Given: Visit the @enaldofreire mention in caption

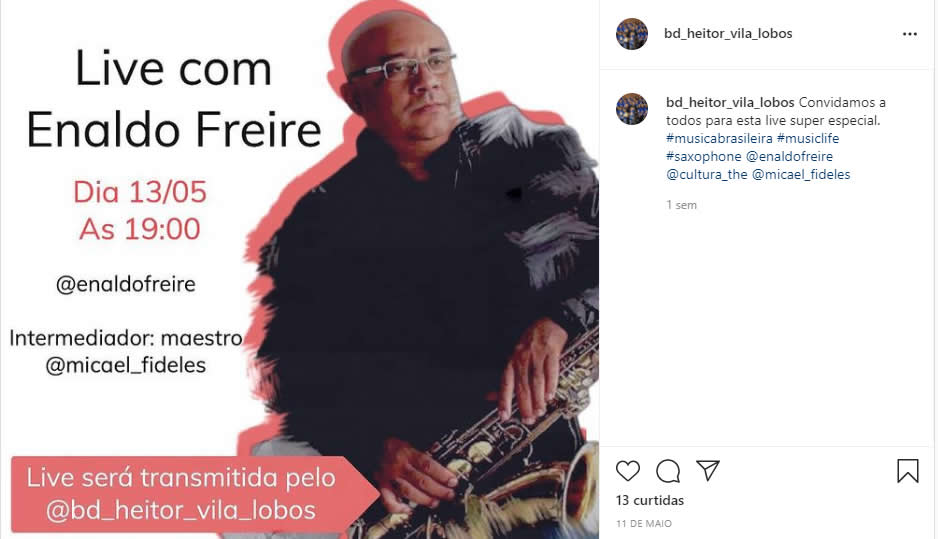Looking at the screenshot, I should tap(789, 156).
